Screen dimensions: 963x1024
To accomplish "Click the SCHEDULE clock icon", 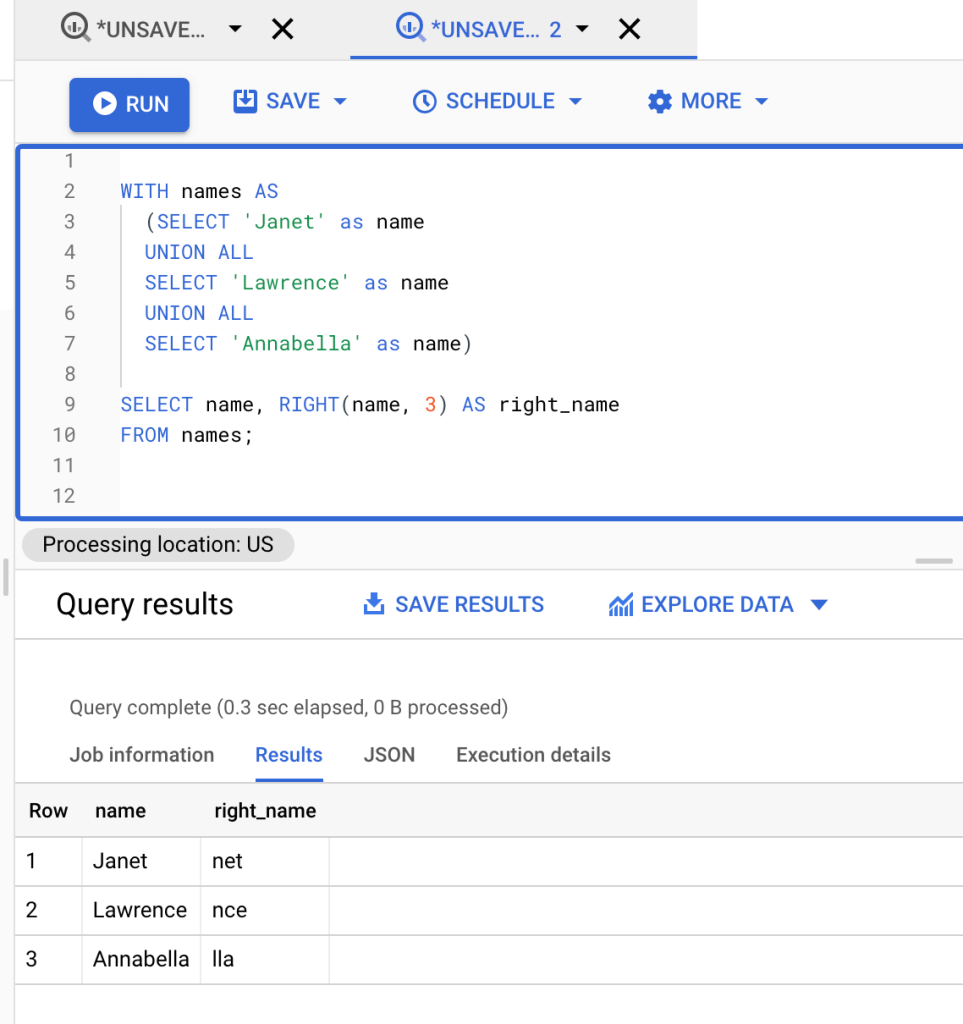I will click(x=424, y=101).
